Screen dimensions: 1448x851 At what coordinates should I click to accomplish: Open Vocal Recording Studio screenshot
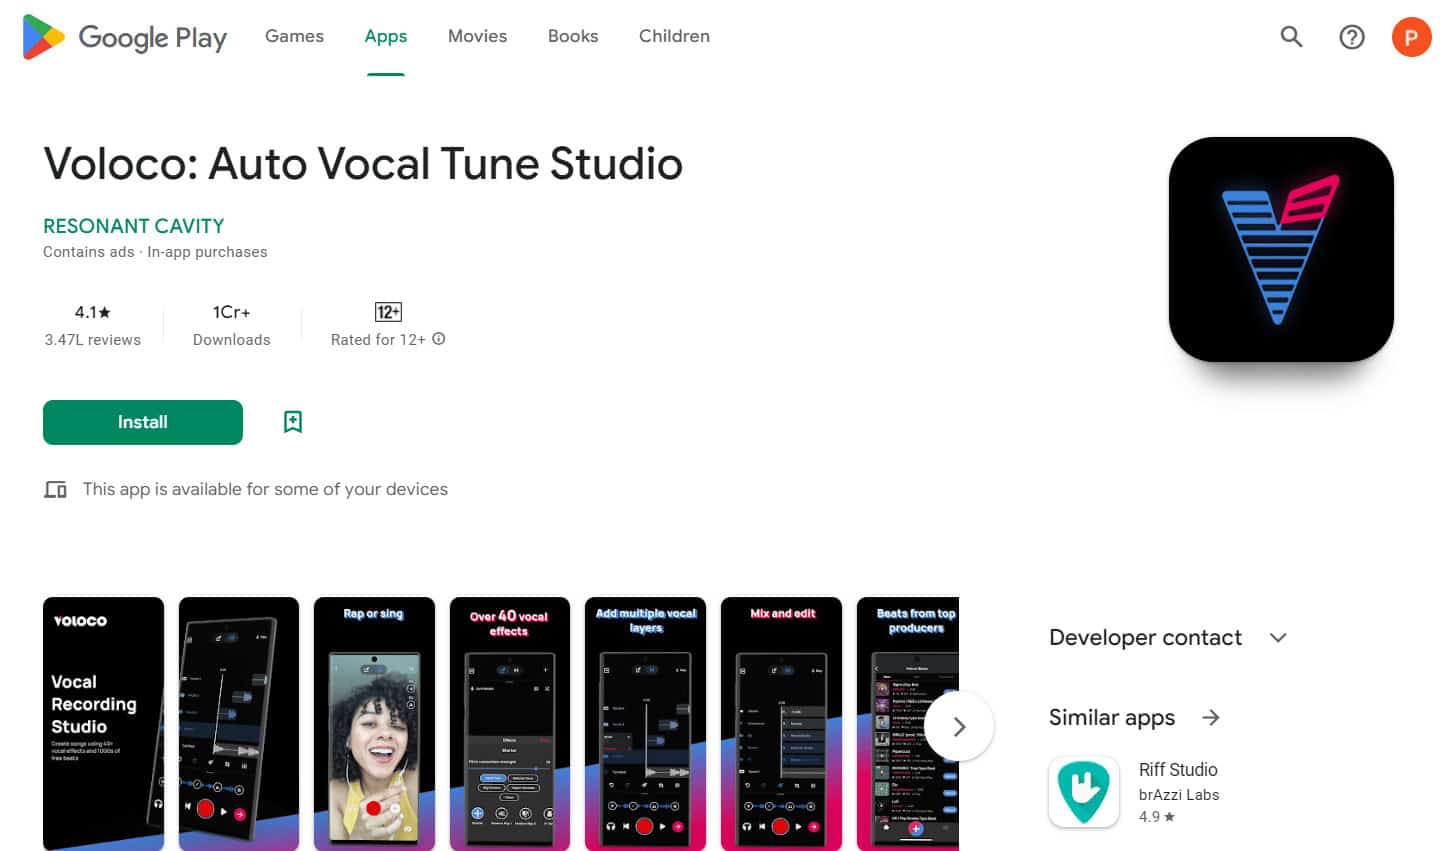tap(103, 724)
